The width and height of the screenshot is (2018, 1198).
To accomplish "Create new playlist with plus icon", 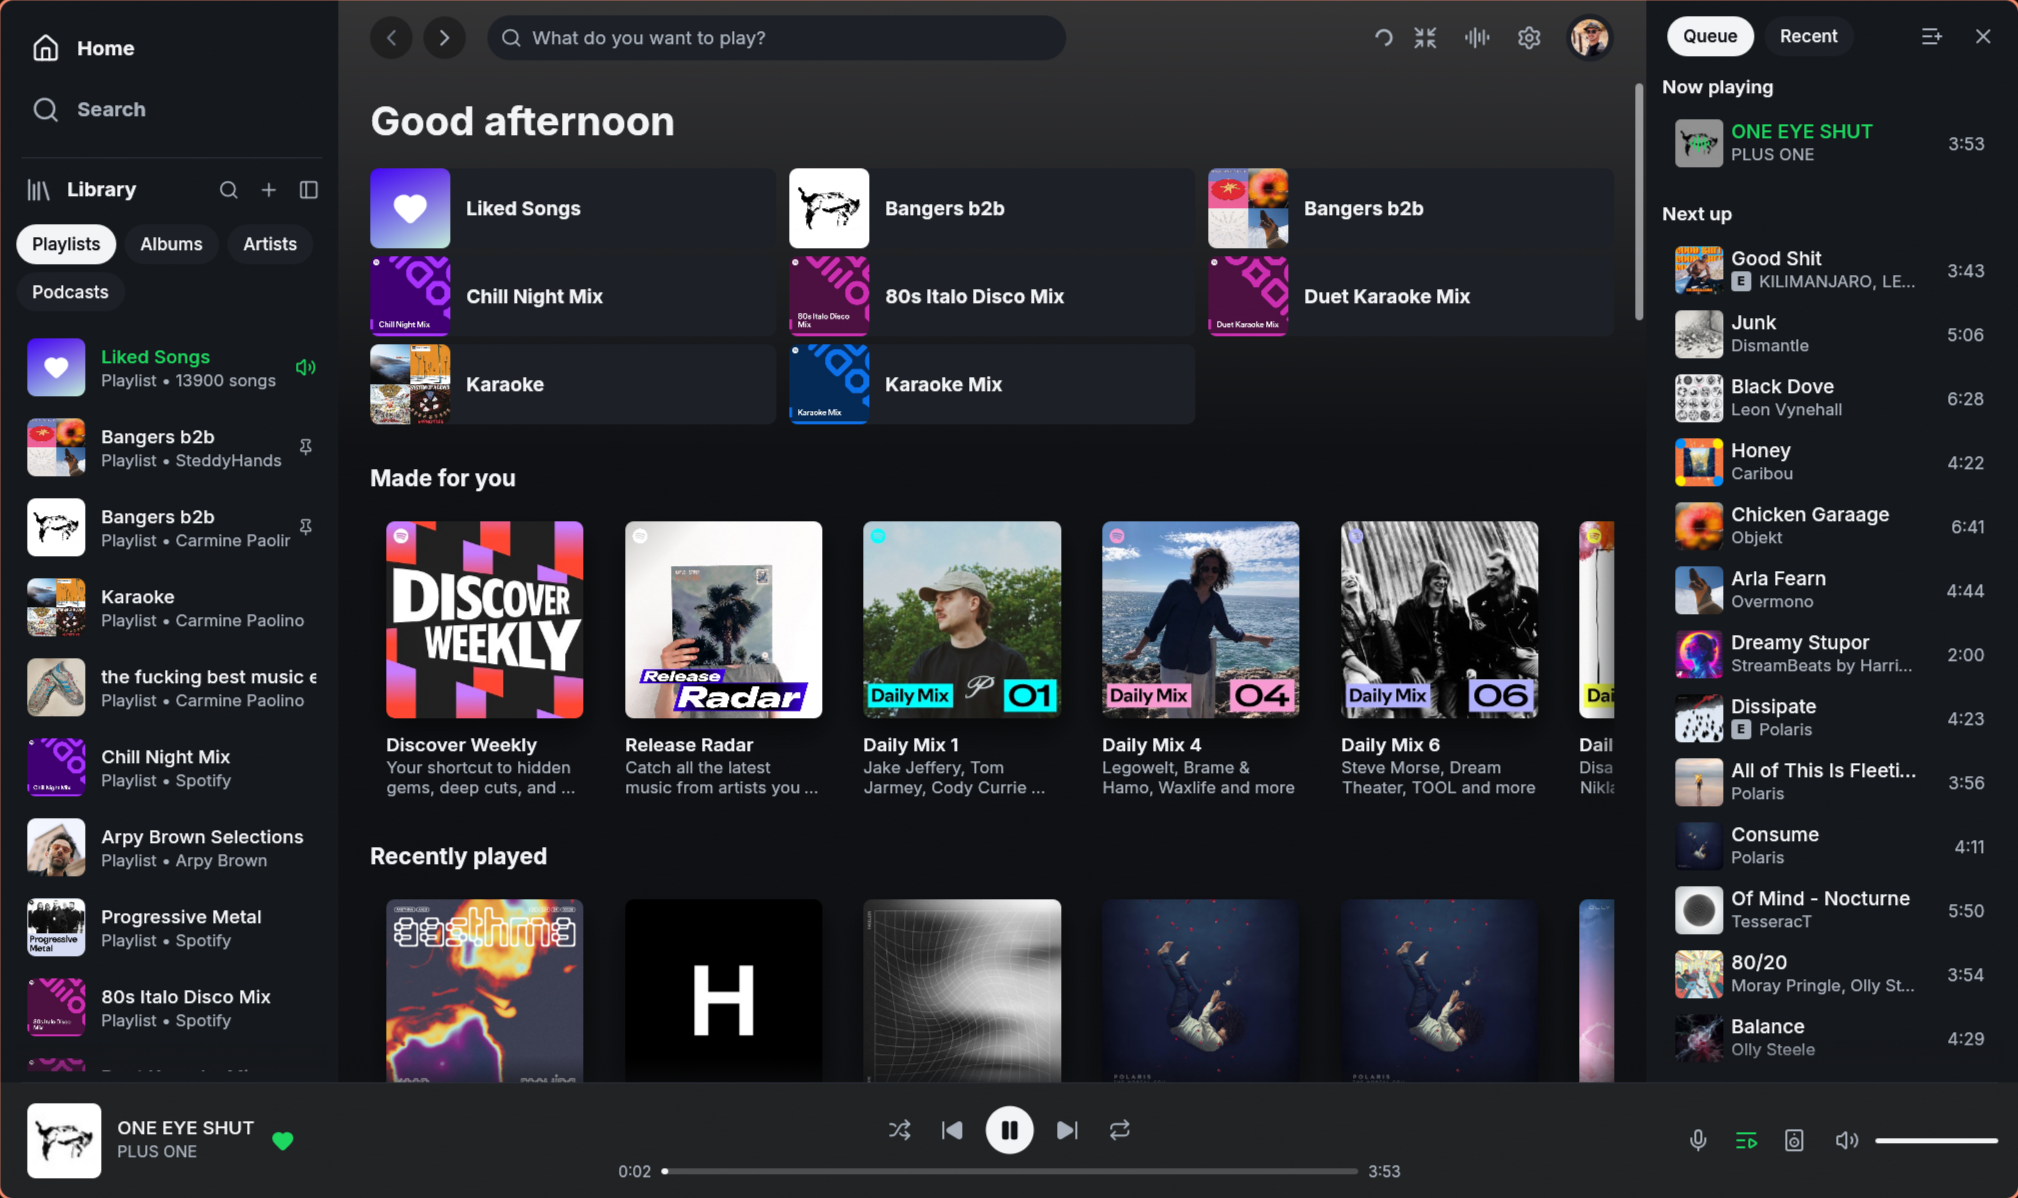I will pyautogui.click(x=269, y=190).
